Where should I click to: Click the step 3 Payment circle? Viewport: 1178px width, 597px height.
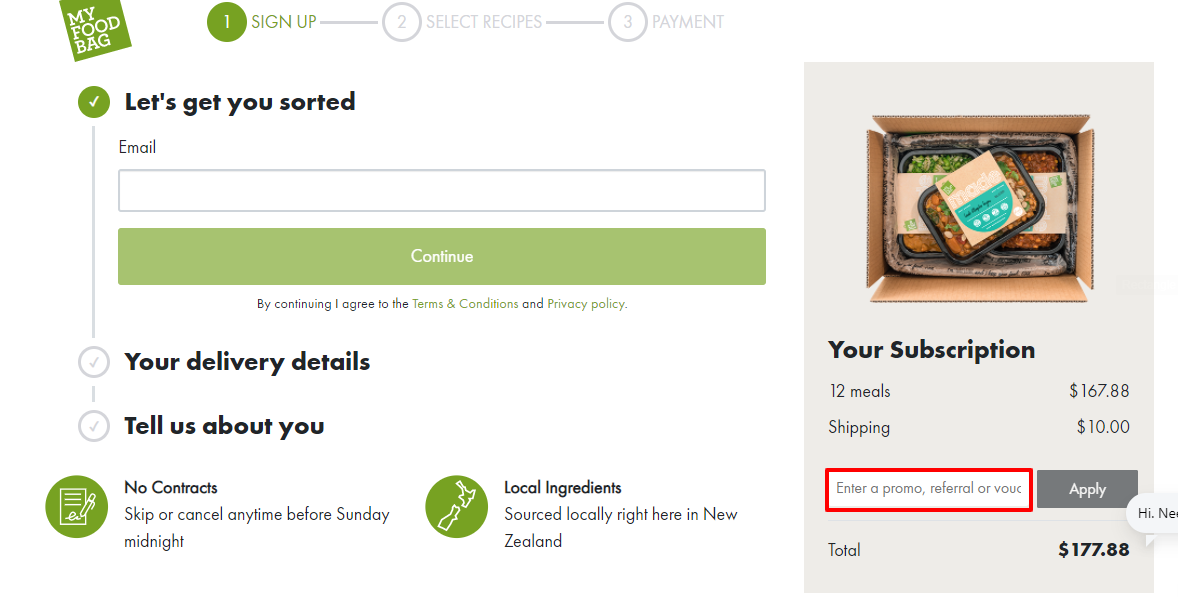click(628, 22)
